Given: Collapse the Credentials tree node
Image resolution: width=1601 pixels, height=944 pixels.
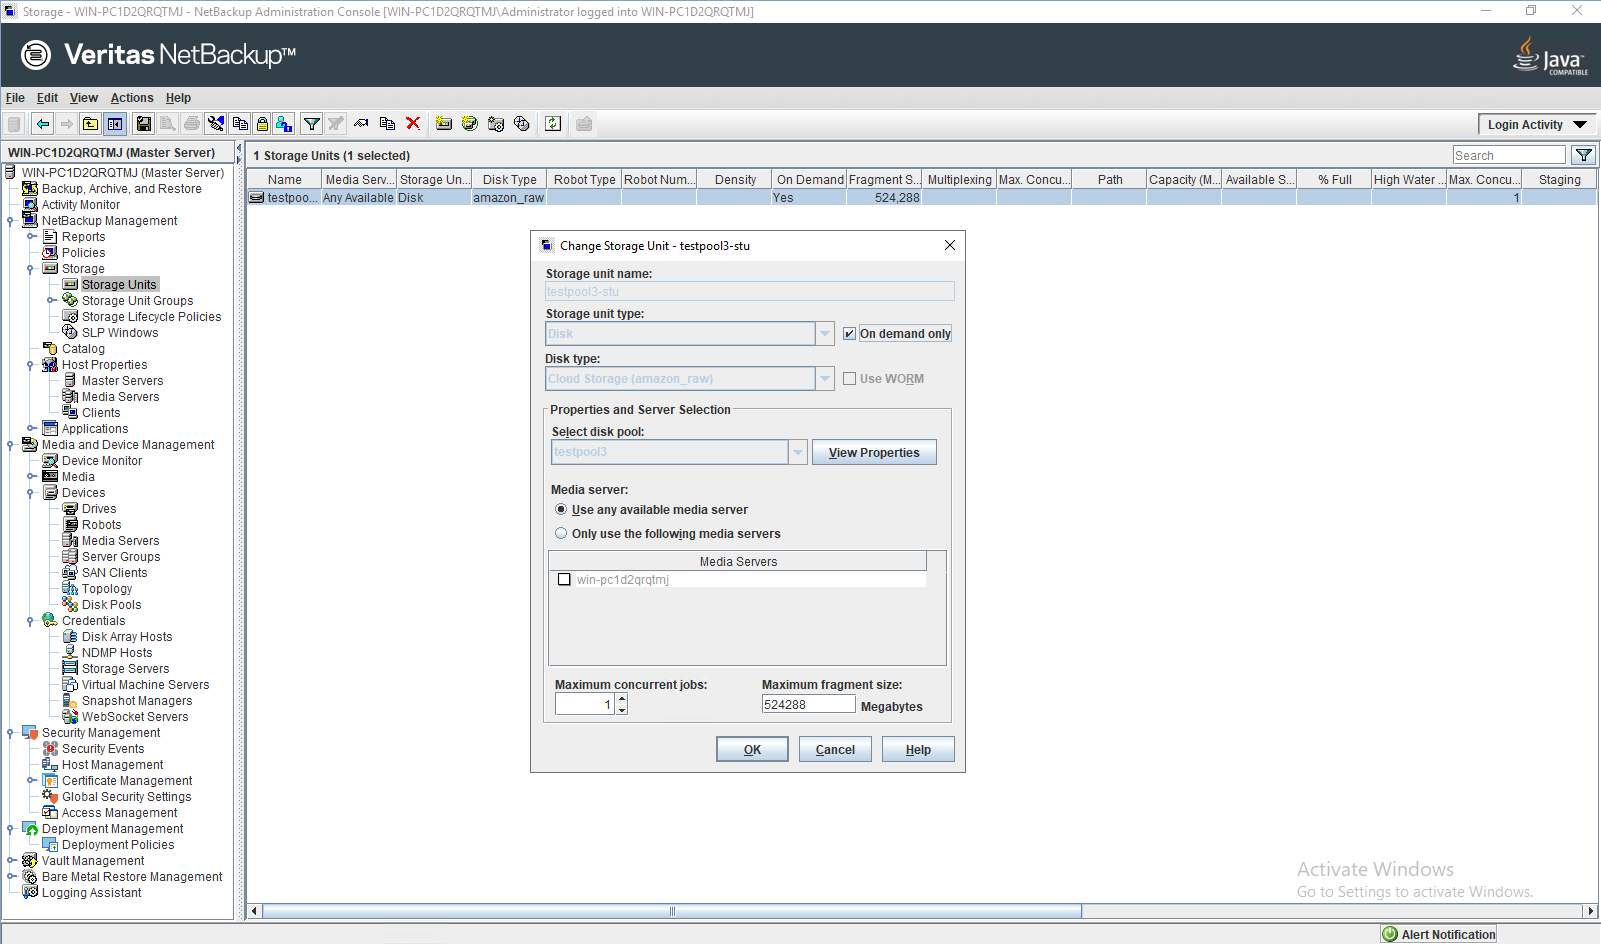Looking at the screenshot, I should tap(30, 621).
